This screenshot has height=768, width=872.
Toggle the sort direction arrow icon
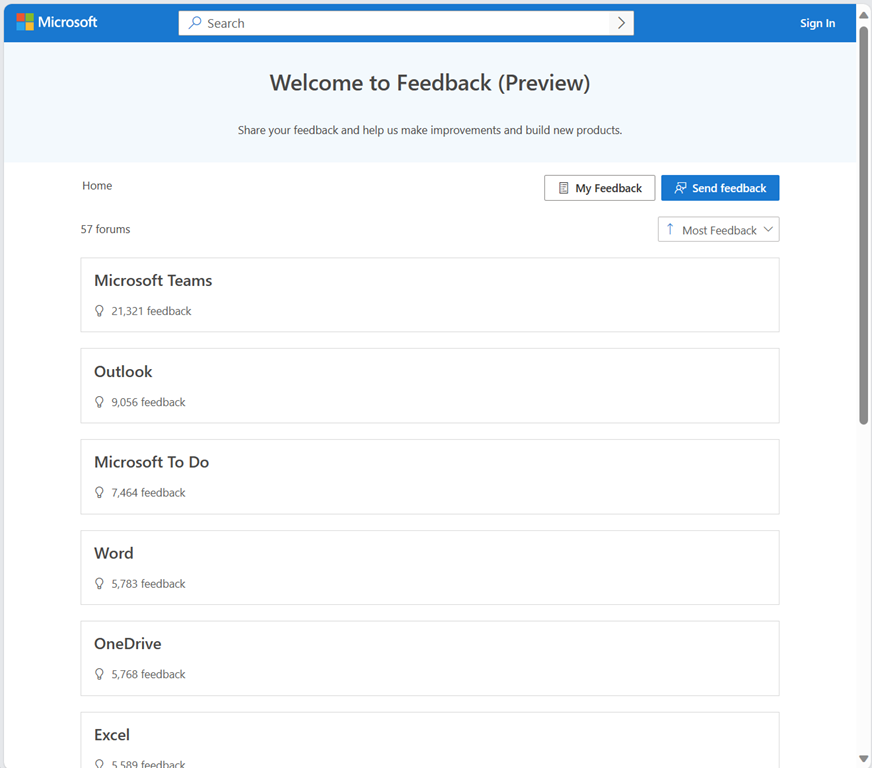[x=670, y=230]
